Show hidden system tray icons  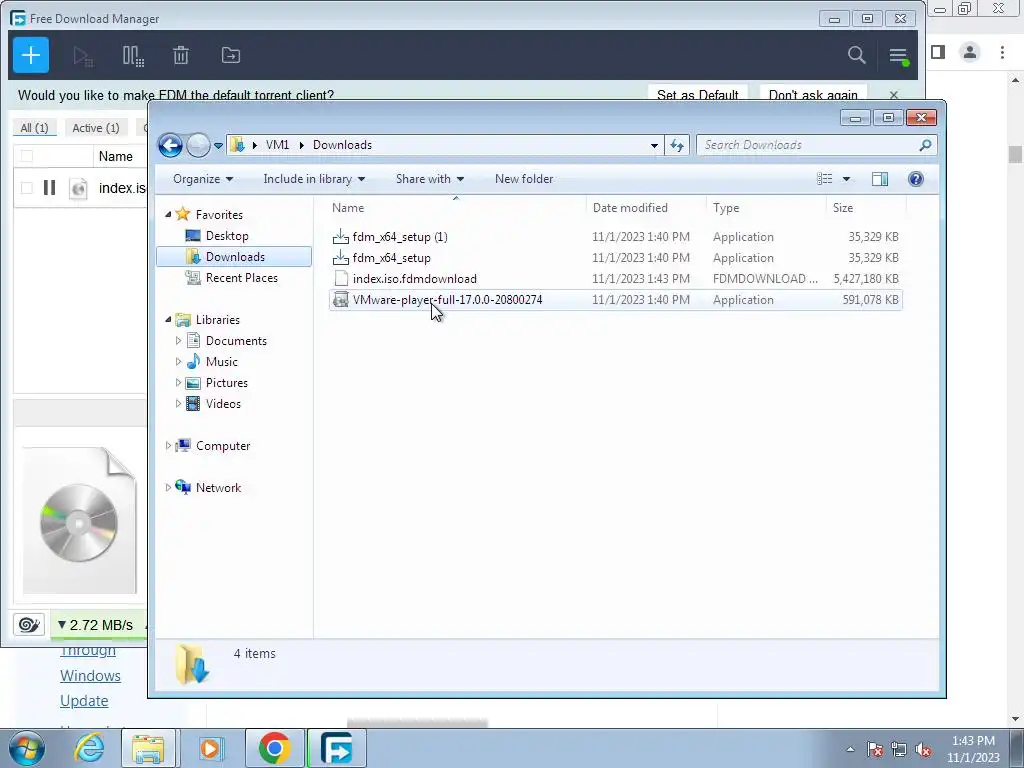[x=850, y=749]
